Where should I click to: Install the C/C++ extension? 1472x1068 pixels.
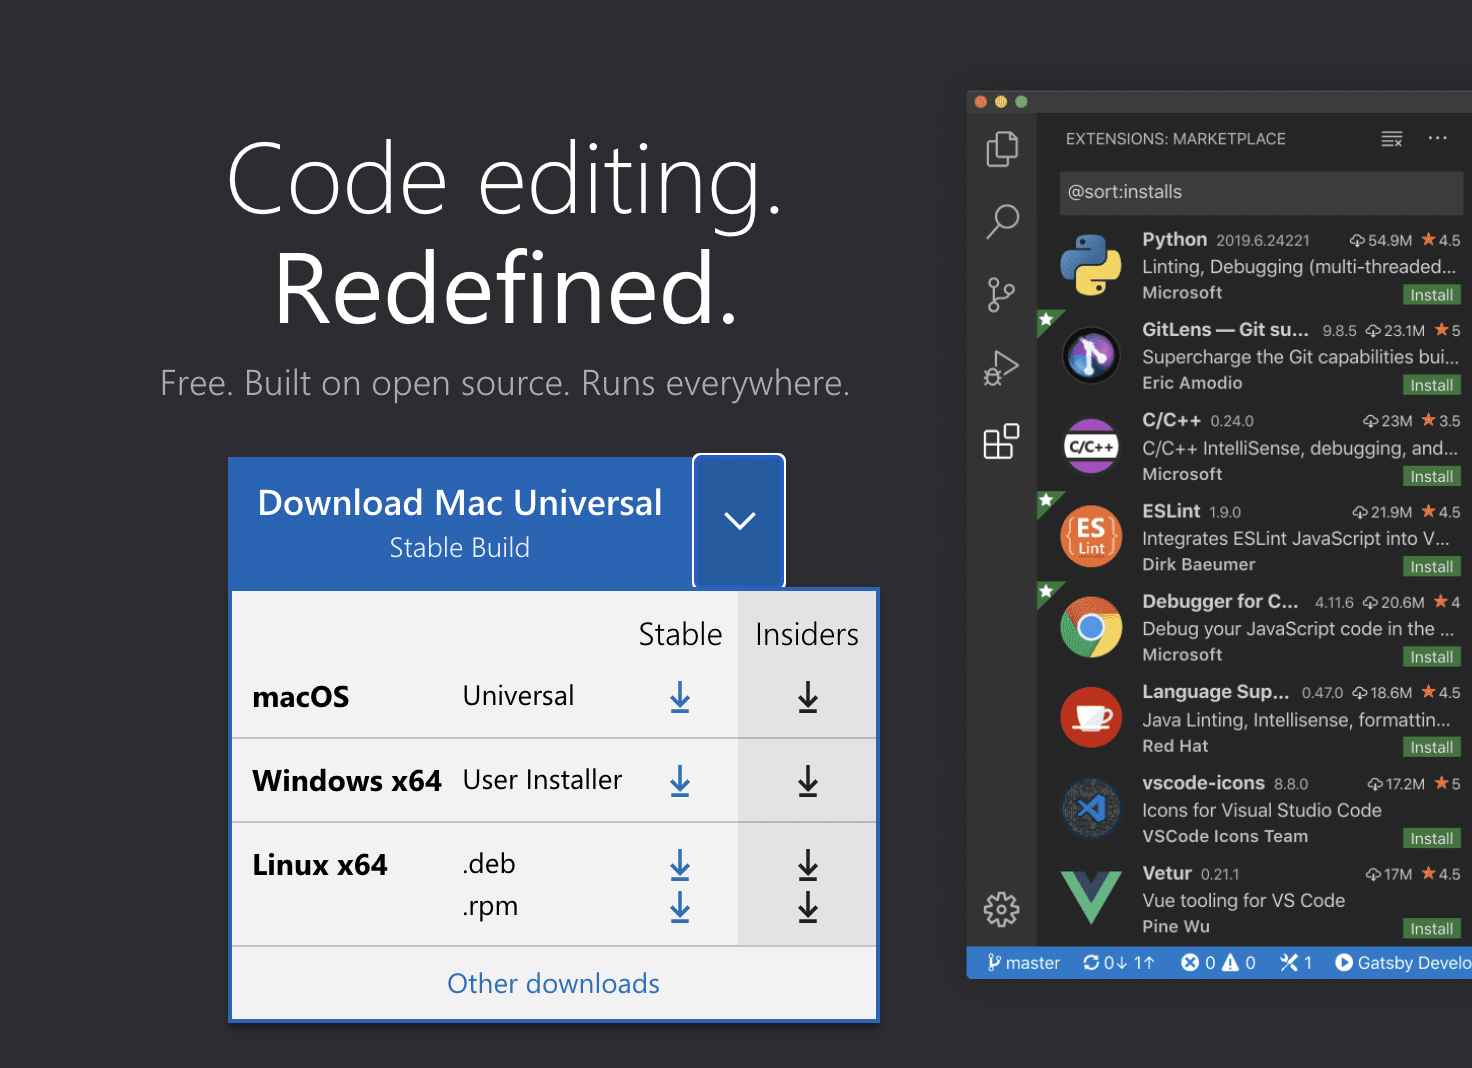click(x=1432, y=476)
